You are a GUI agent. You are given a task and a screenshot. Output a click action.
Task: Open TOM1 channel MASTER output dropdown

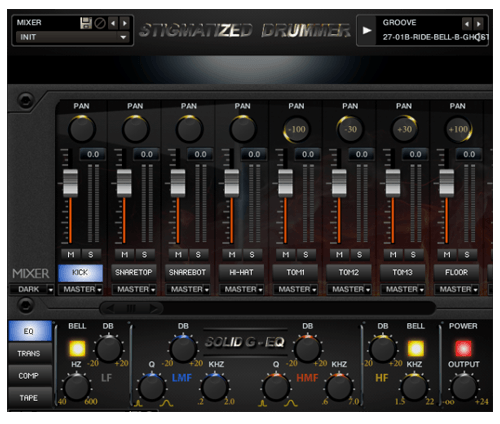coord(296,289)
